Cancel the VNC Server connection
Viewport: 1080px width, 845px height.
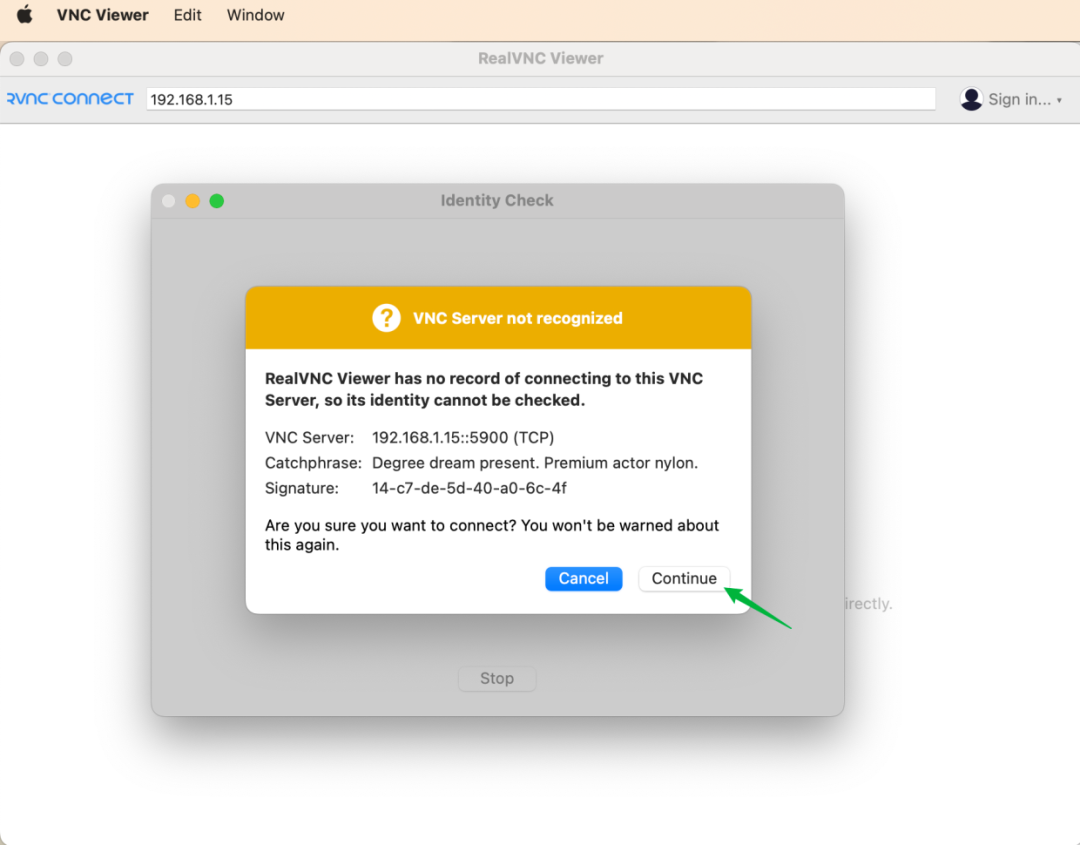click(x=583, y=578)
